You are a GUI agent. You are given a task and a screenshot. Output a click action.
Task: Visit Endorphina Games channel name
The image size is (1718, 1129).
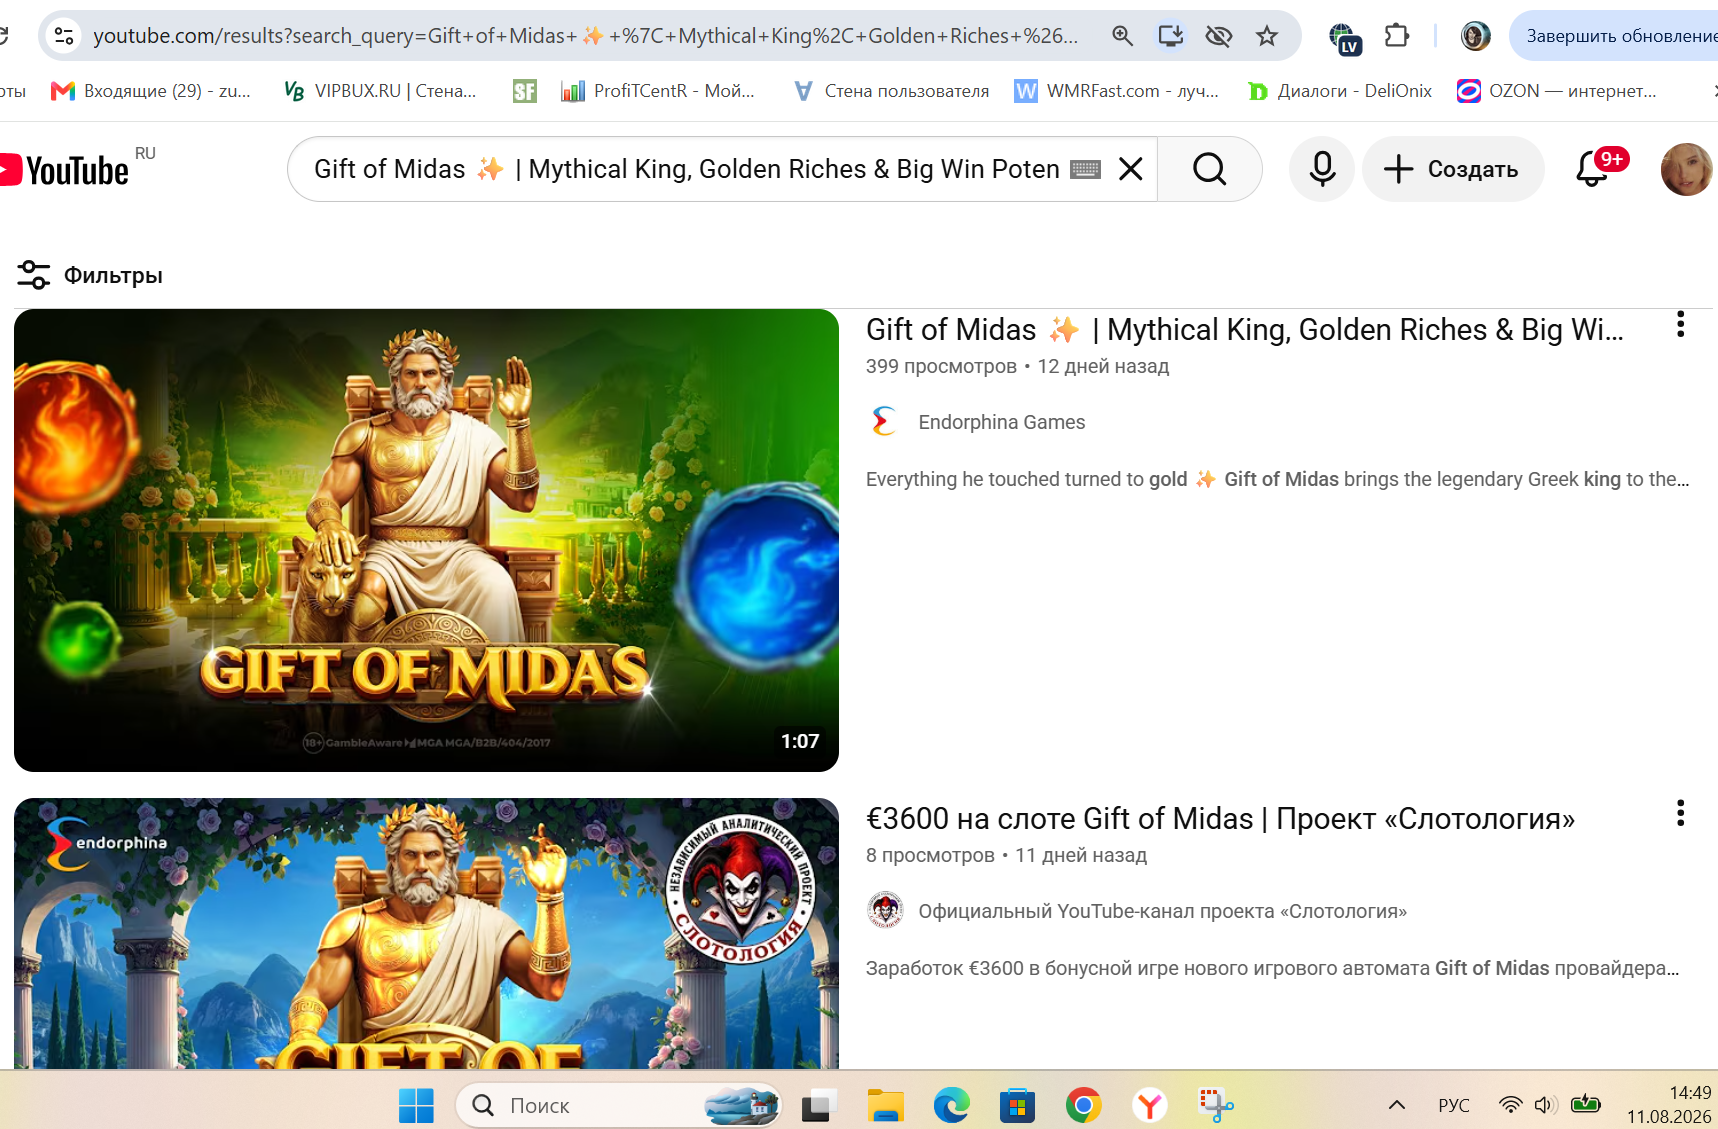pyautogui.click(x=1002, y=422)
